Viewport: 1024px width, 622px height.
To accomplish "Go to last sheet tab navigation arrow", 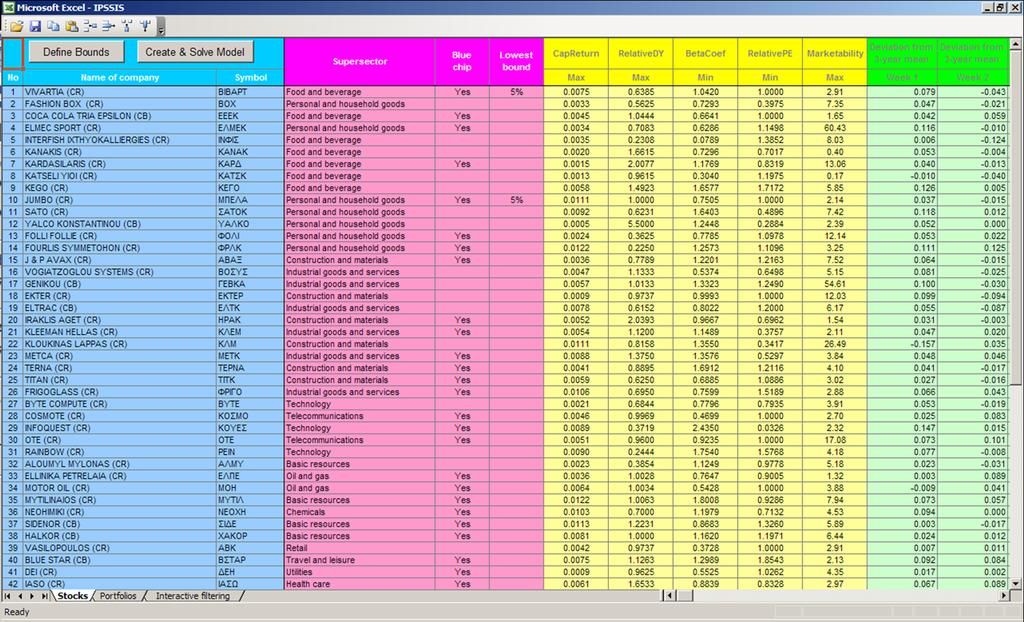I will [44, 596].
